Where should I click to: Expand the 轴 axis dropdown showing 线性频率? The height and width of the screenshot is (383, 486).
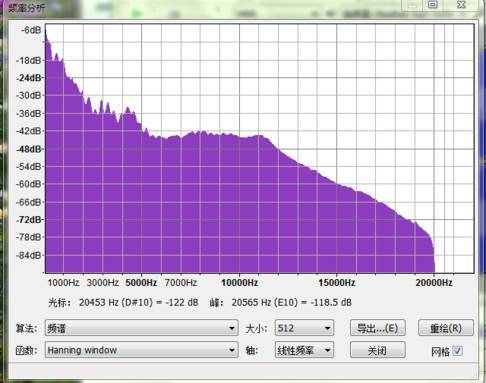tap(304, 350)
